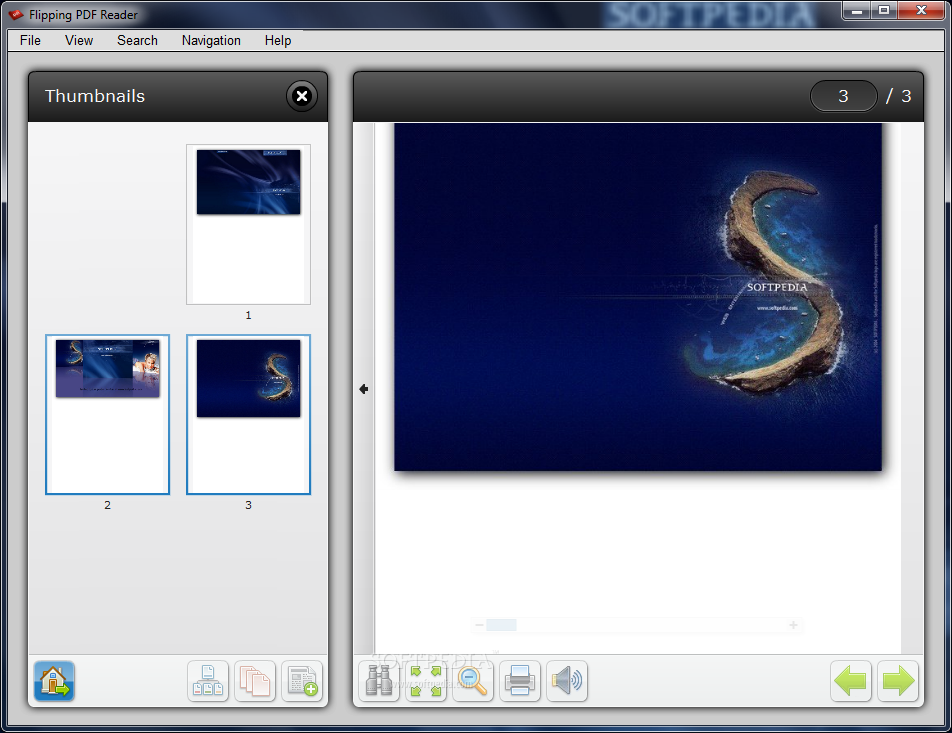This screenshot has height=733, width=952.
Task: Open search with the binoculars icon
Action: click(379, 681)
